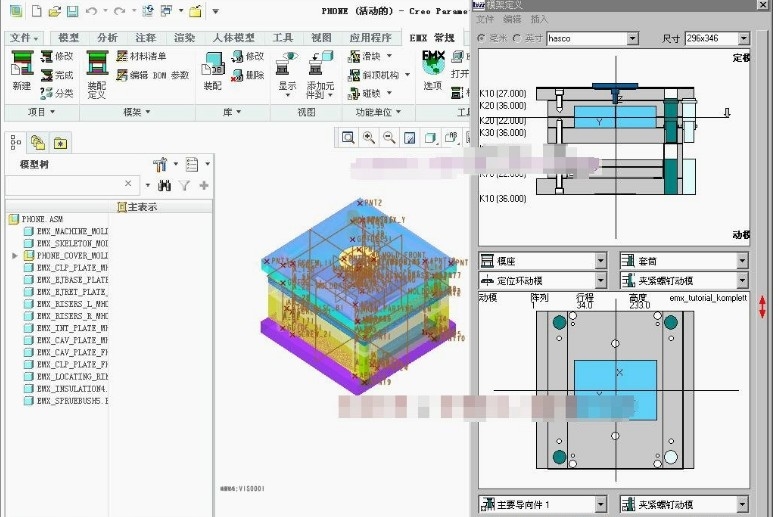
Task: Click 删除 in the 库 group
Action: (x=247, y=75)
